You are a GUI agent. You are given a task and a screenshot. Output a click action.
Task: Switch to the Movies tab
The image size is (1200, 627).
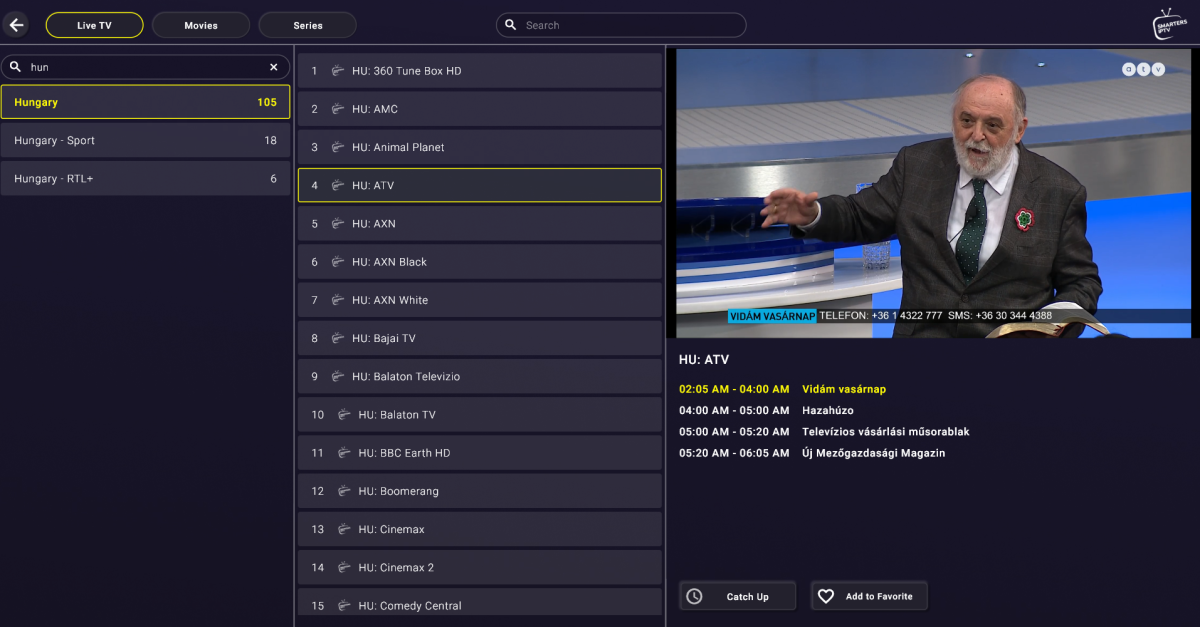coord(201,25)
